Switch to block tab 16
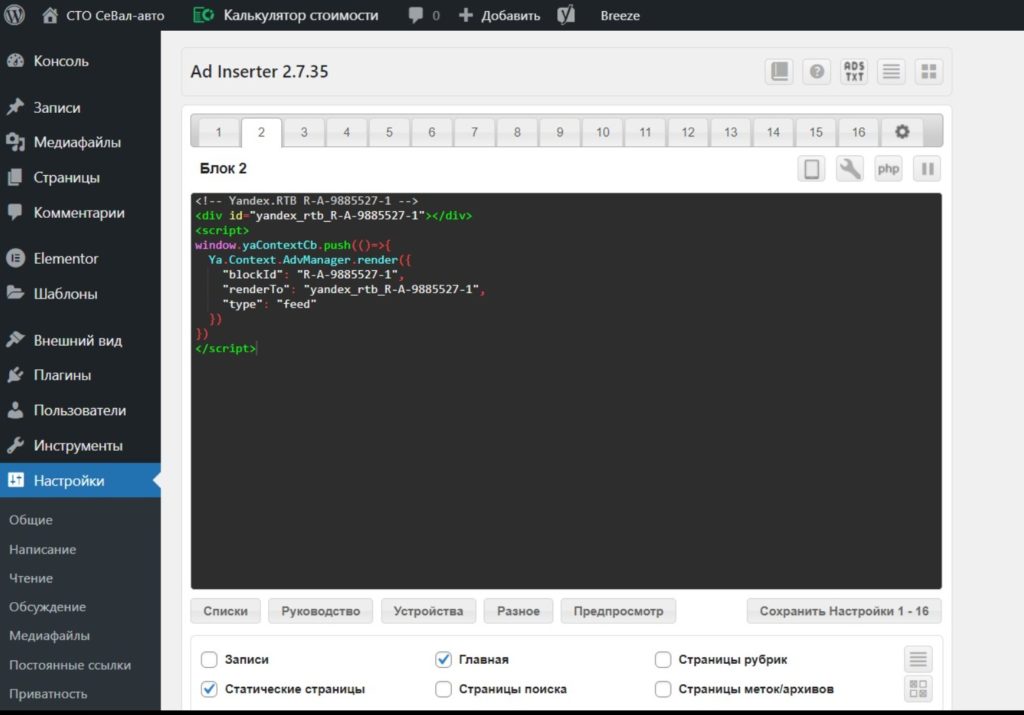This screenshot has height=715, width=1024. pyautogui.click(x=859, y=133)
